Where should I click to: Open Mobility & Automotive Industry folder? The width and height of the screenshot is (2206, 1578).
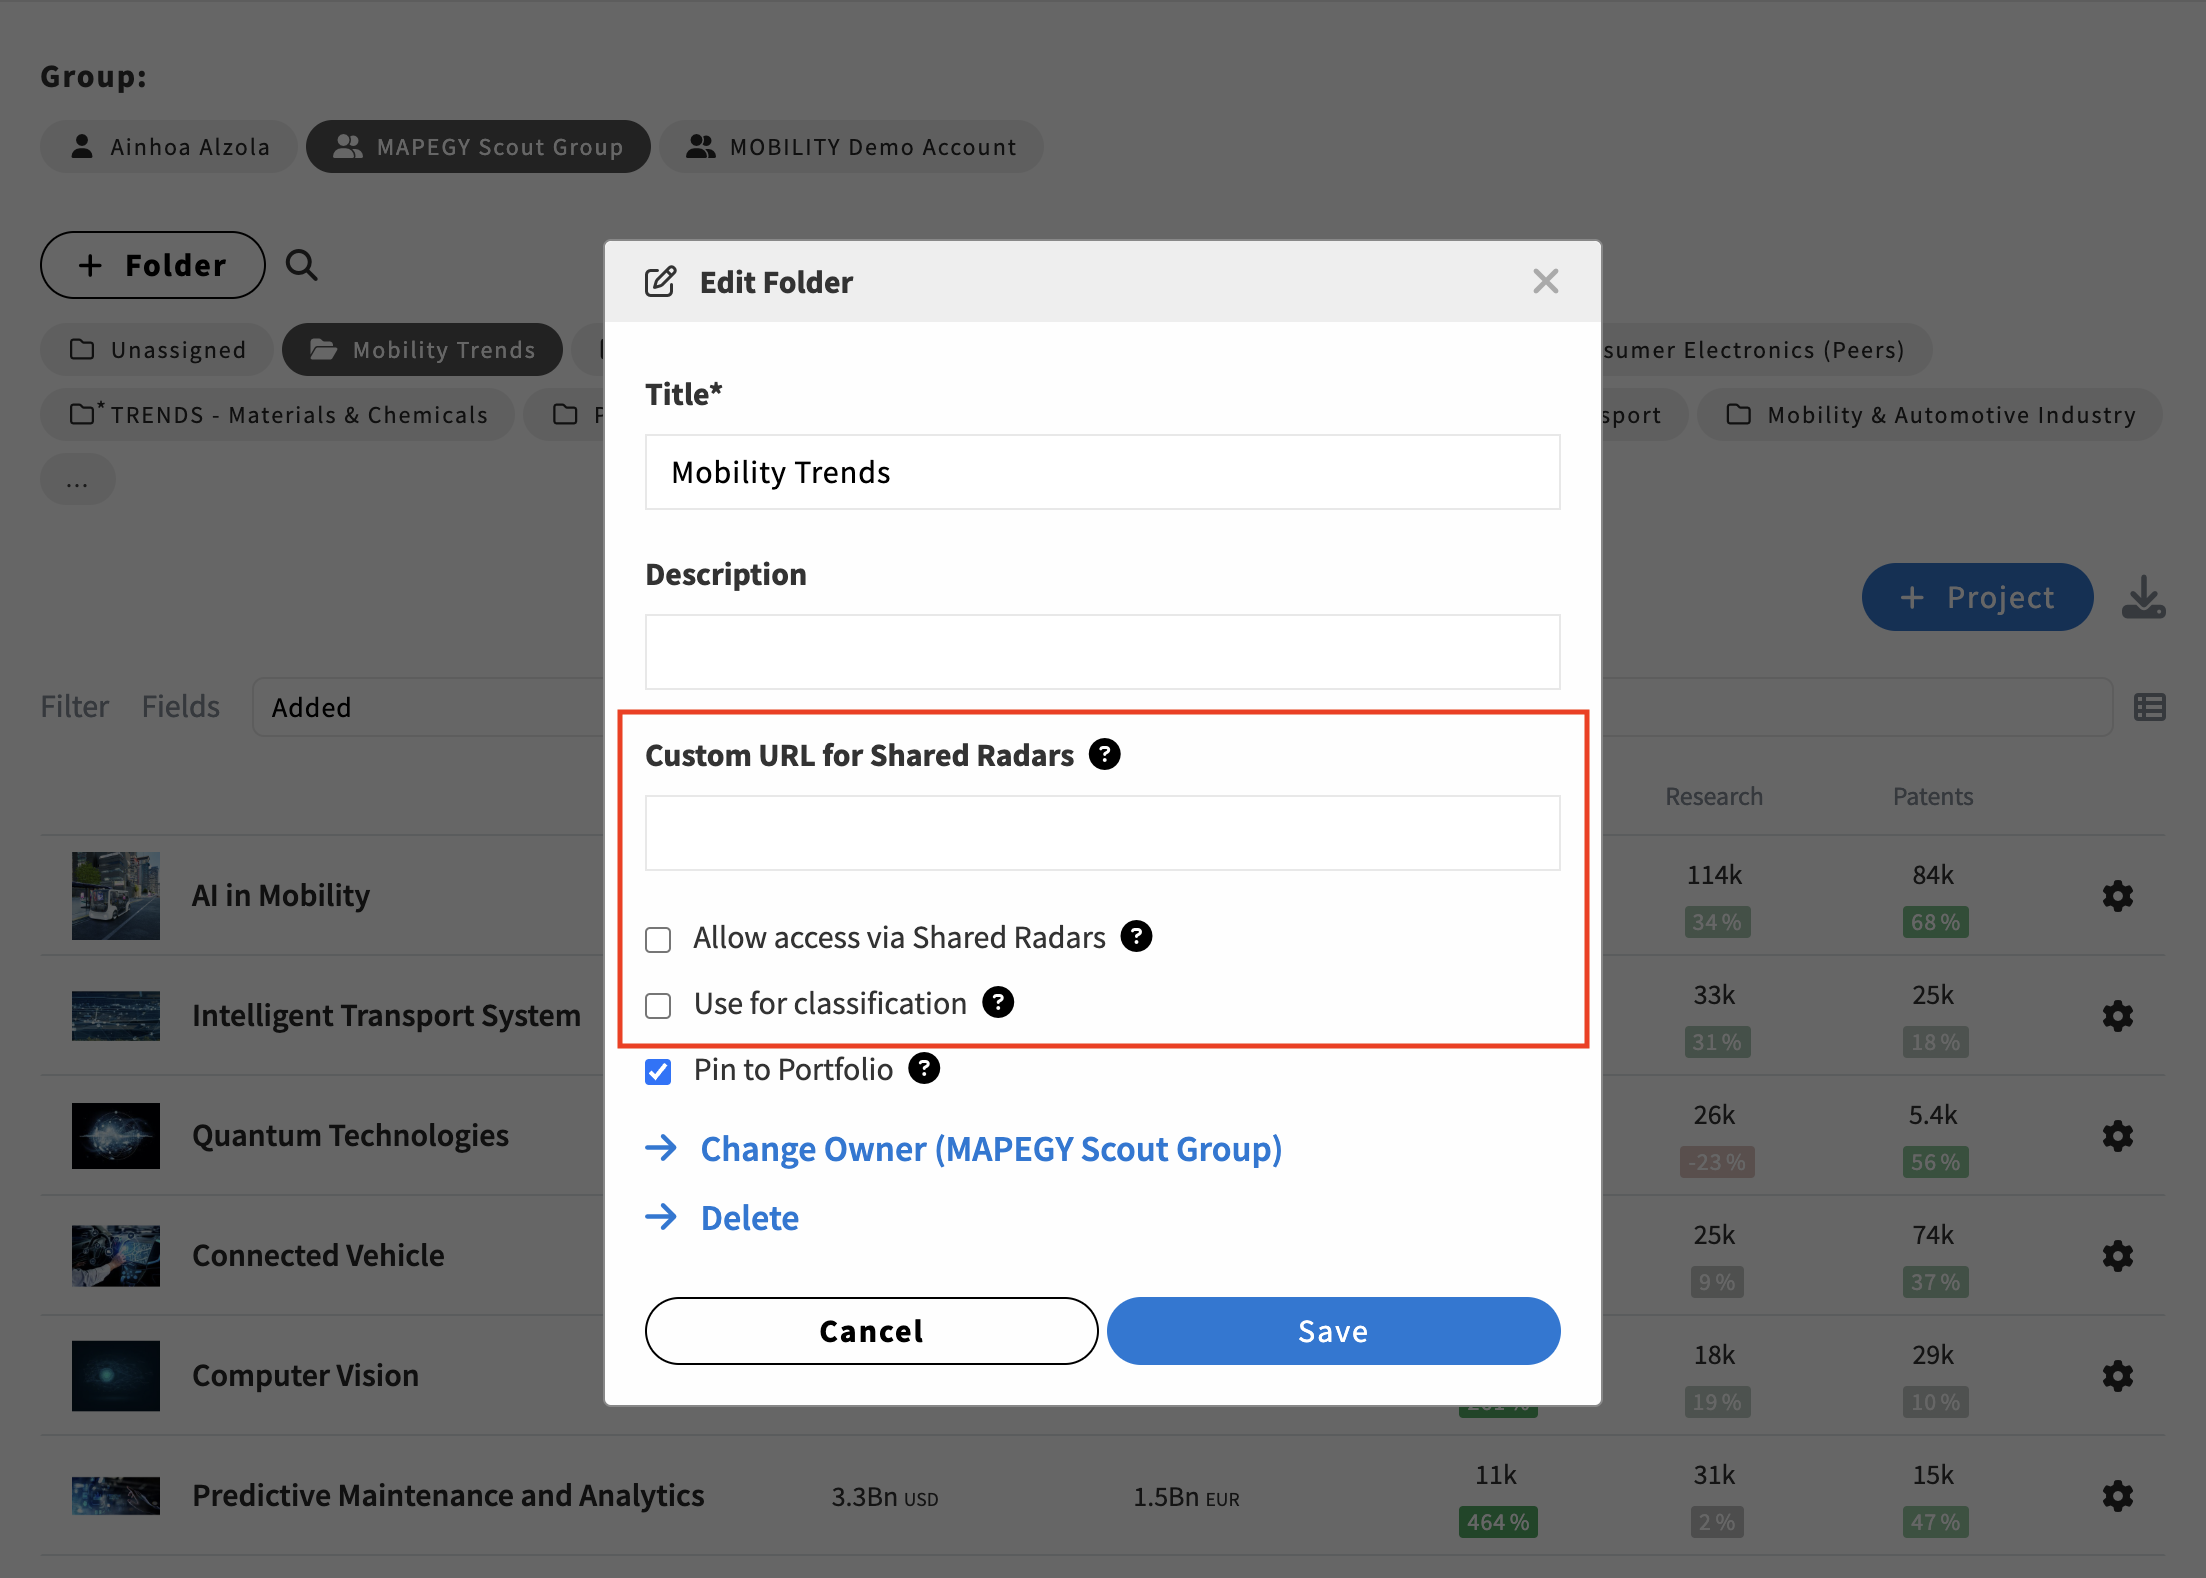click(x=1930, y=415)
